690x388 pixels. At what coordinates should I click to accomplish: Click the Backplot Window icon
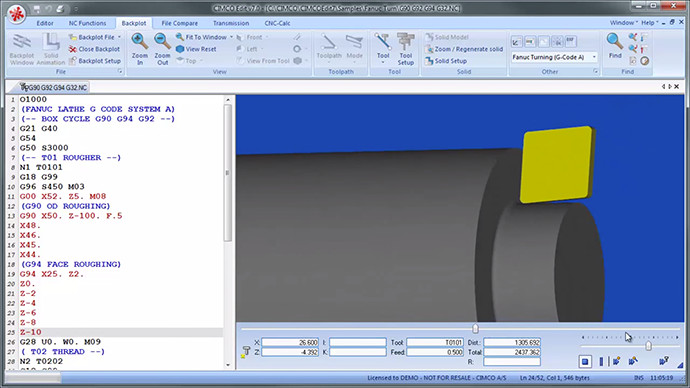[x=21, y=49]
